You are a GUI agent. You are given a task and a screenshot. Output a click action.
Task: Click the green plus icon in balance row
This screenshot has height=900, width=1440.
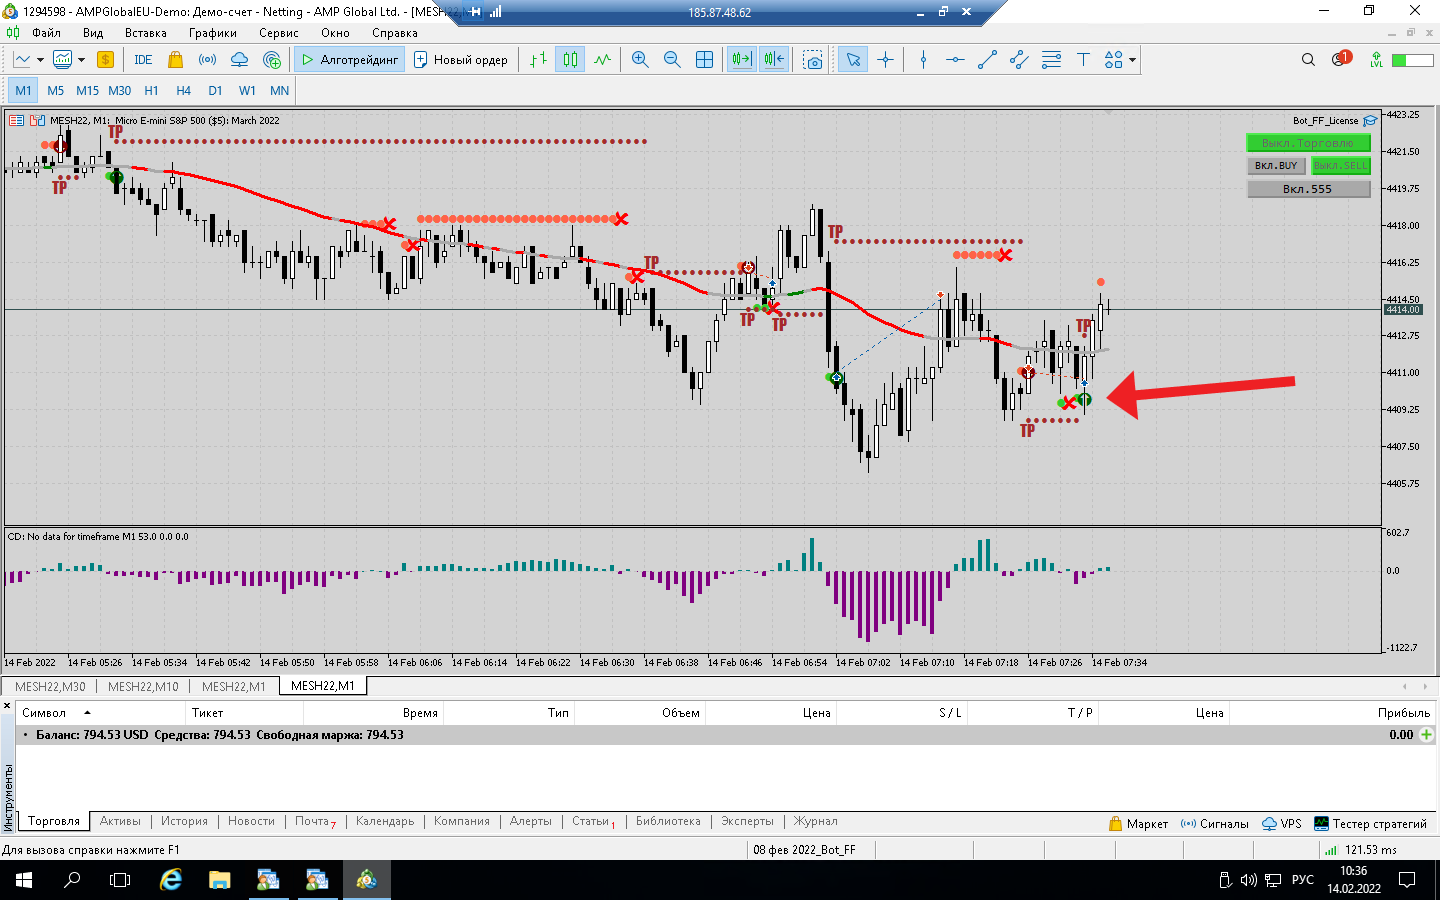1426,734
